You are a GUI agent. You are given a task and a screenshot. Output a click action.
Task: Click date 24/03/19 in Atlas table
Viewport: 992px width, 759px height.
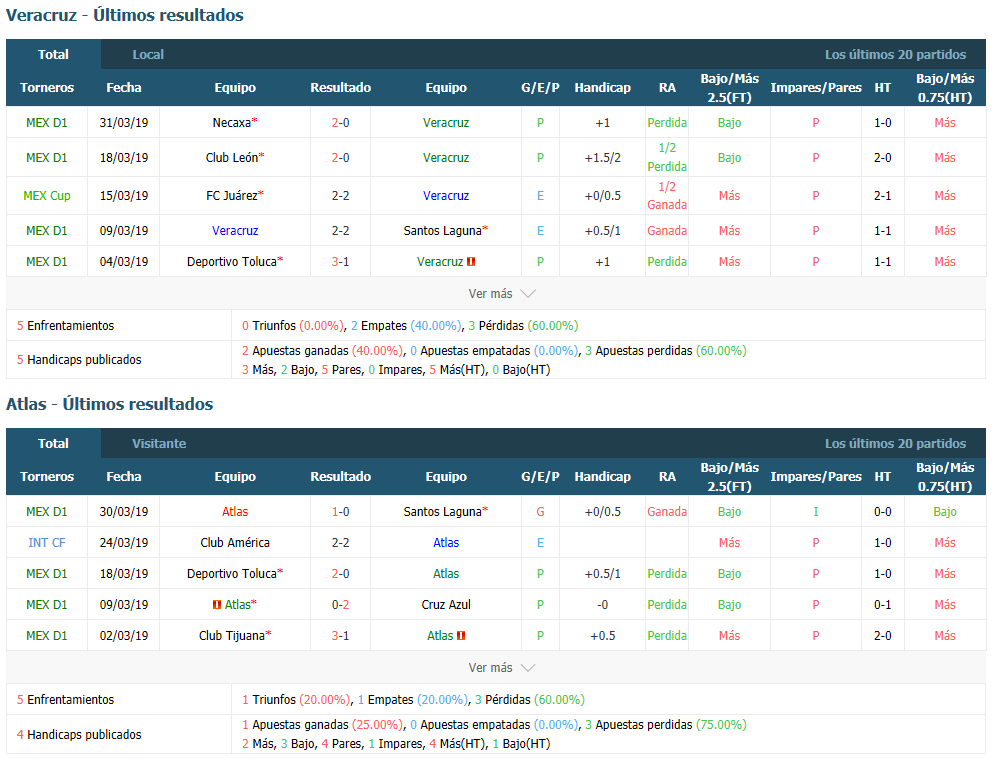124,543
